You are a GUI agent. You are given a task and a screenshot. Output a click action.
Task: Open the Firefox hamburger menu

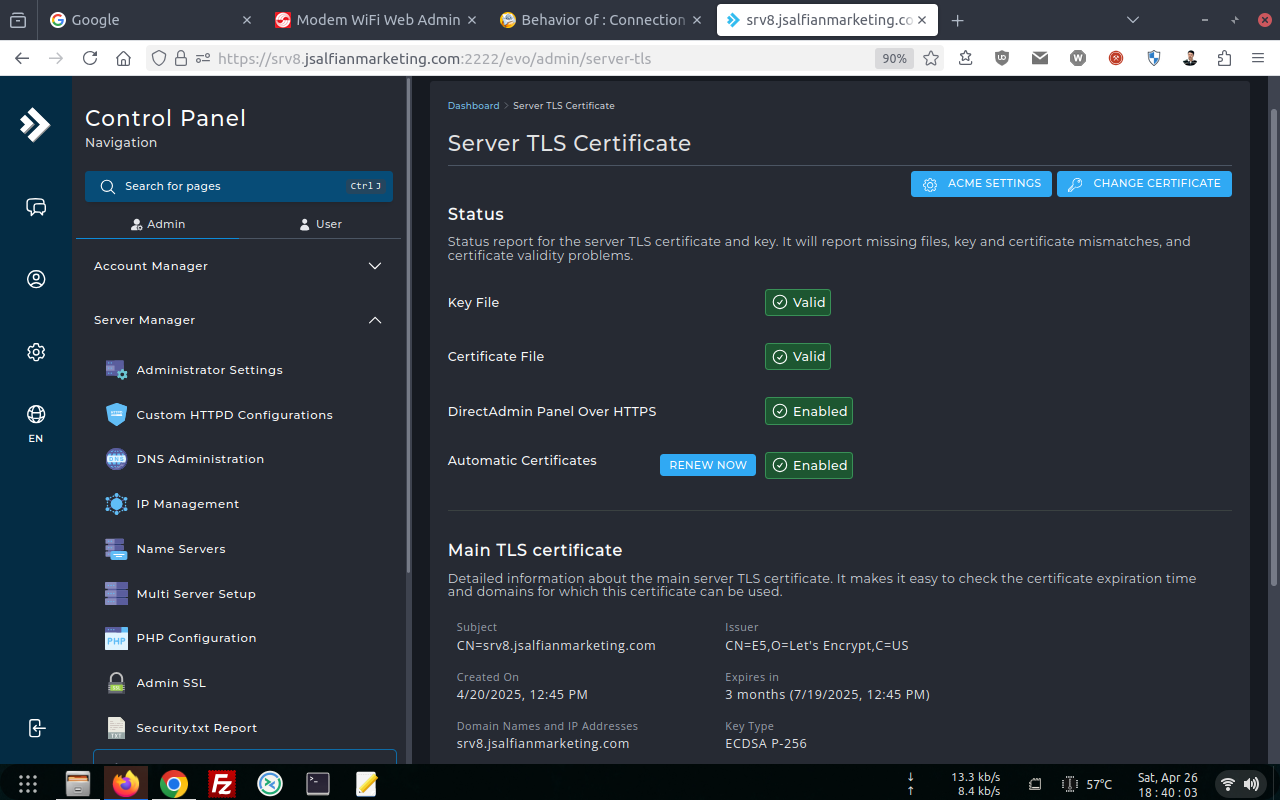(1258, 58)
